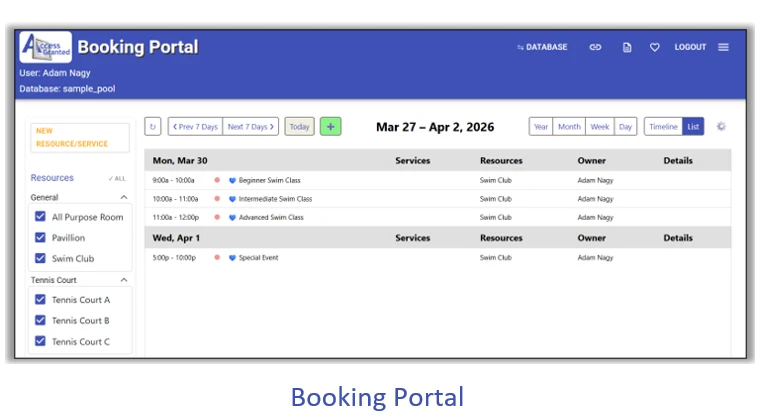
Task: Switch to Month view
Action: 569,127
